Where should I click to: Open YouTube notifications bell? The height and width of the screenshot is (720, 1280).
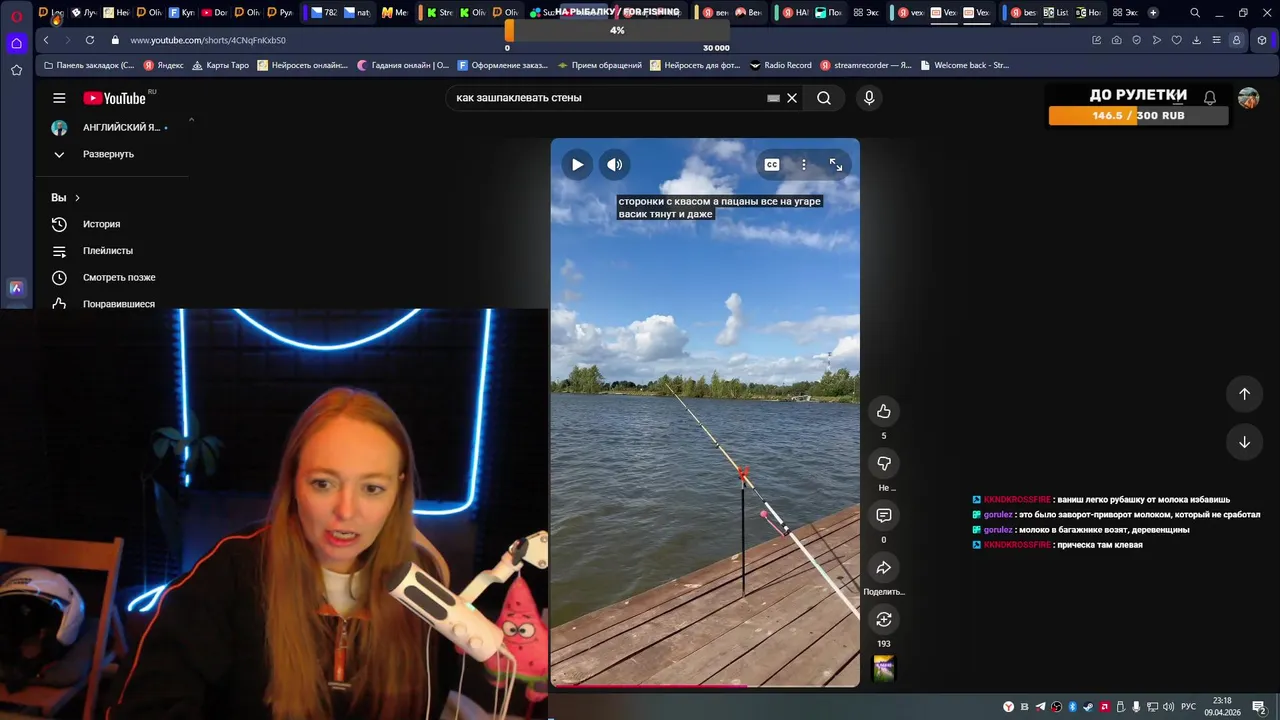click(1210, 98)
